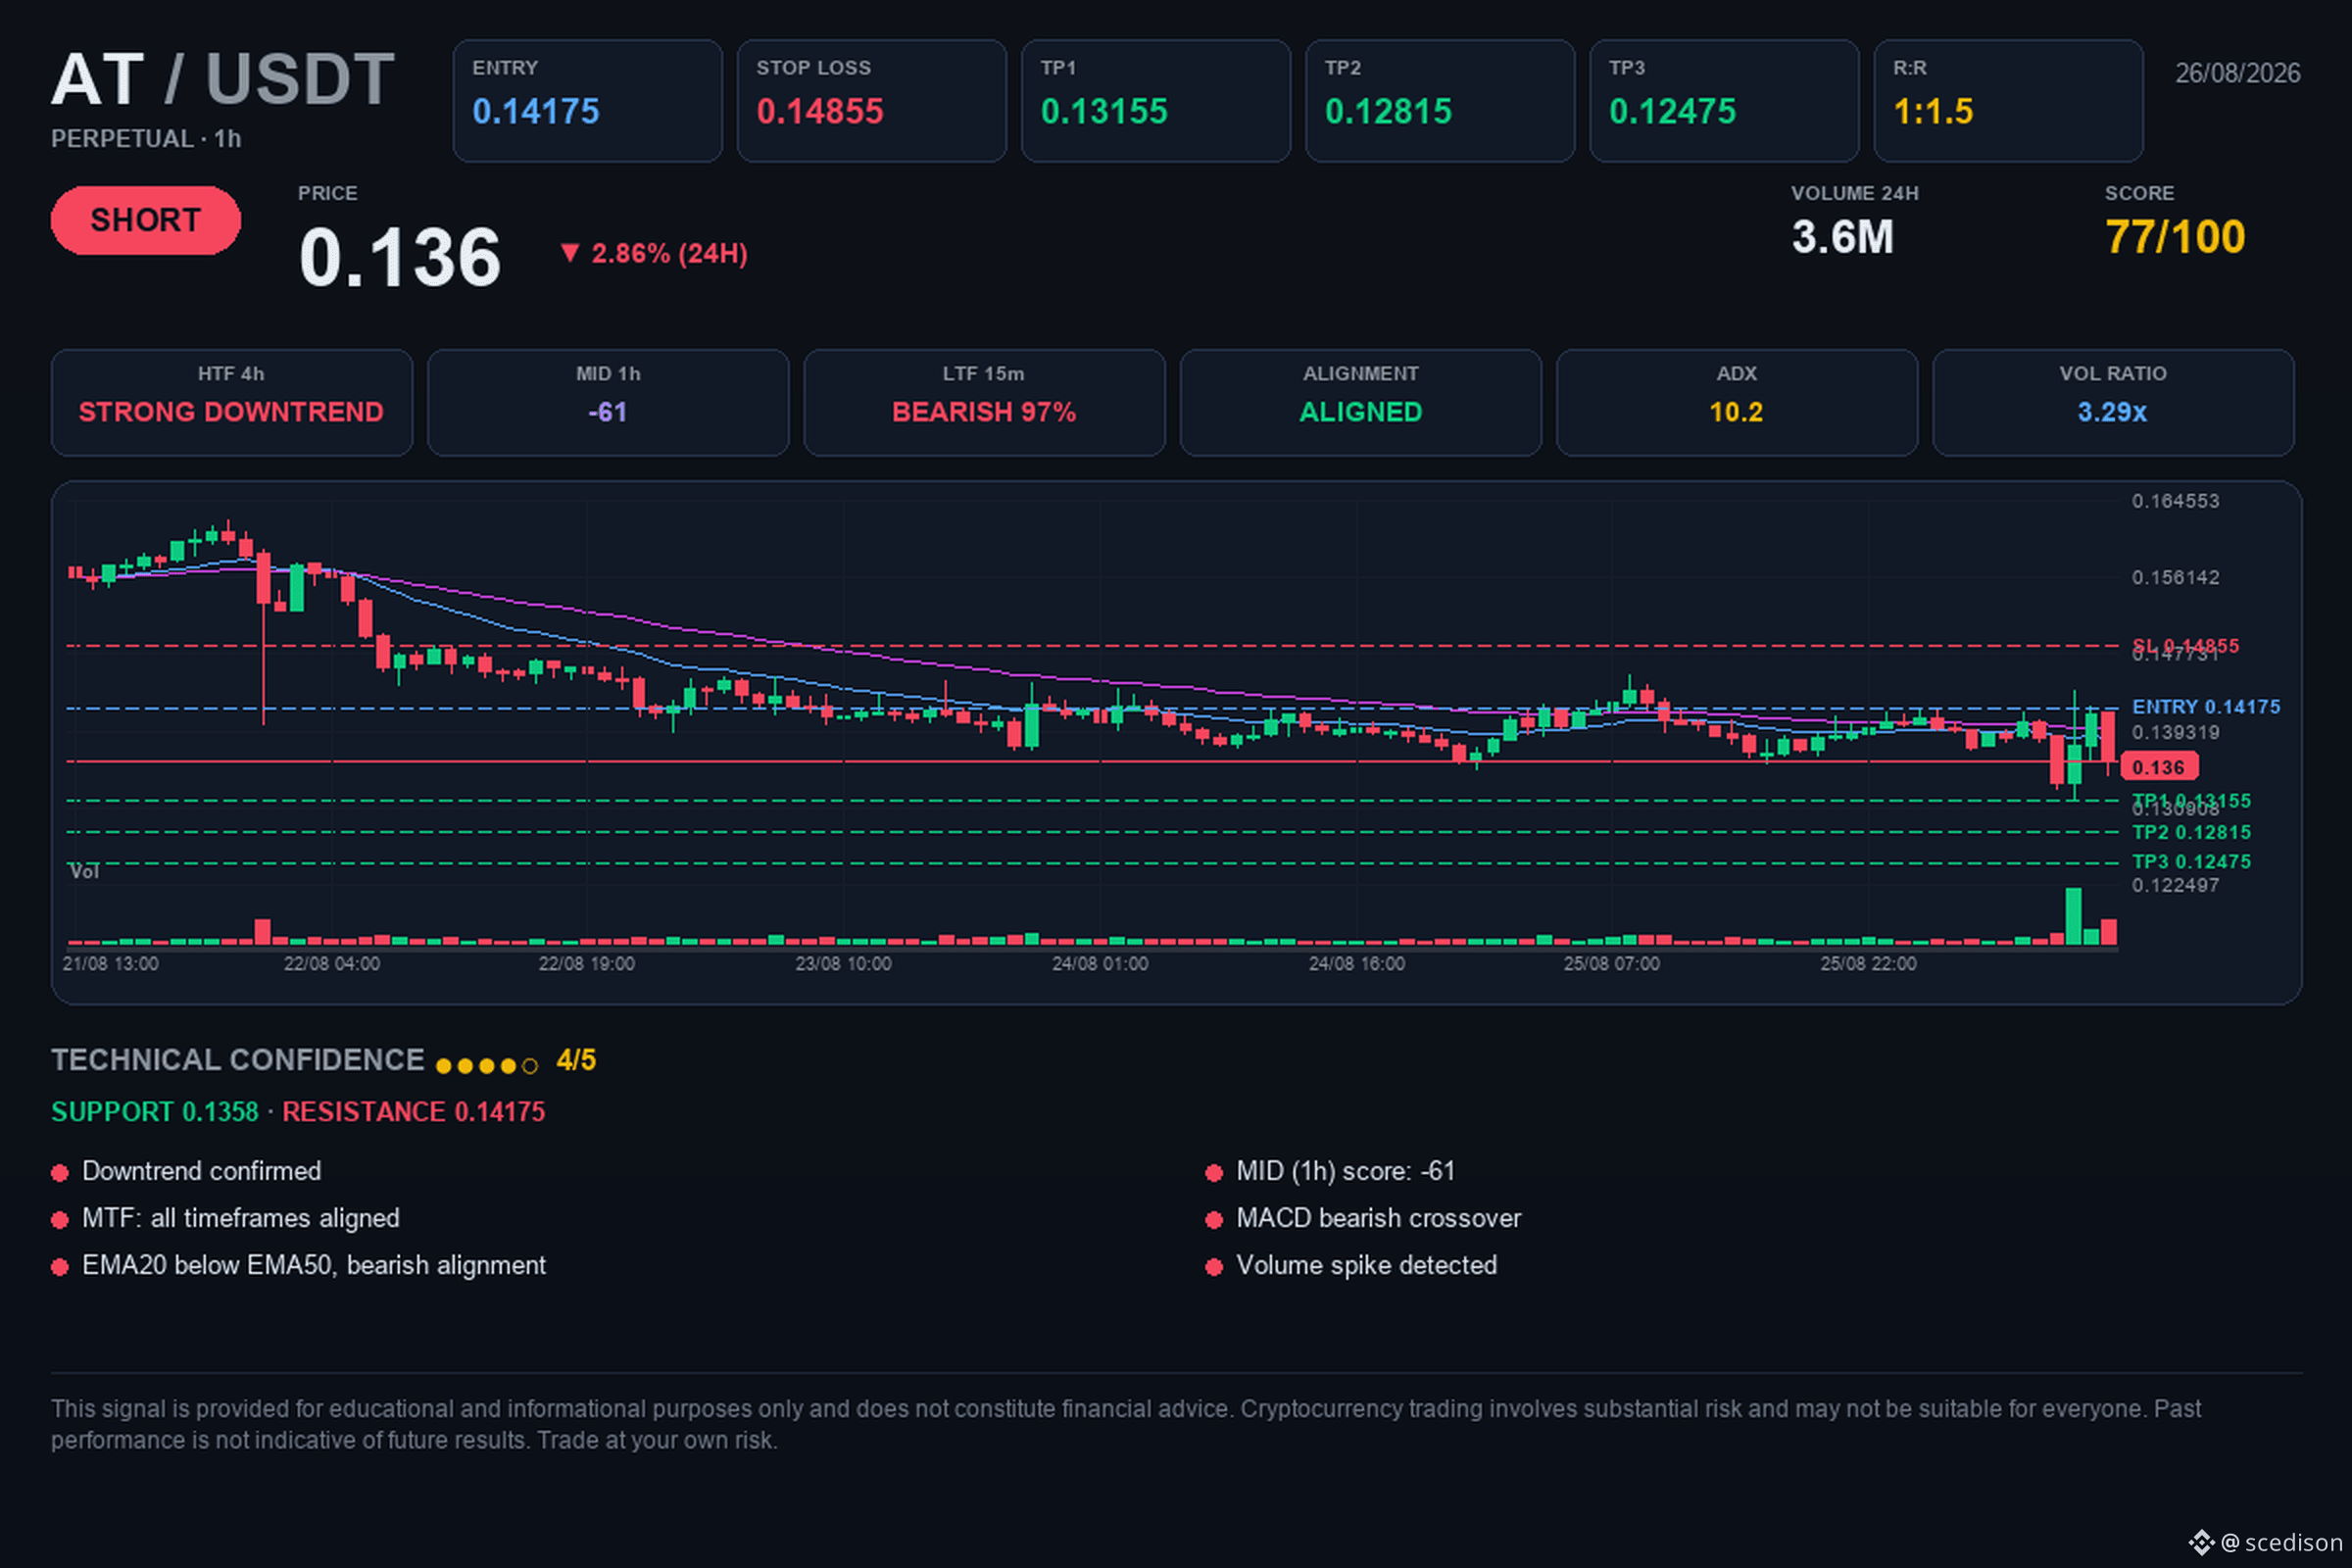Image resolution: width=2352 pixels, height=1568 pixels.
Task: Click the 2.86% (24H) change text
Action: click(669, 254)
